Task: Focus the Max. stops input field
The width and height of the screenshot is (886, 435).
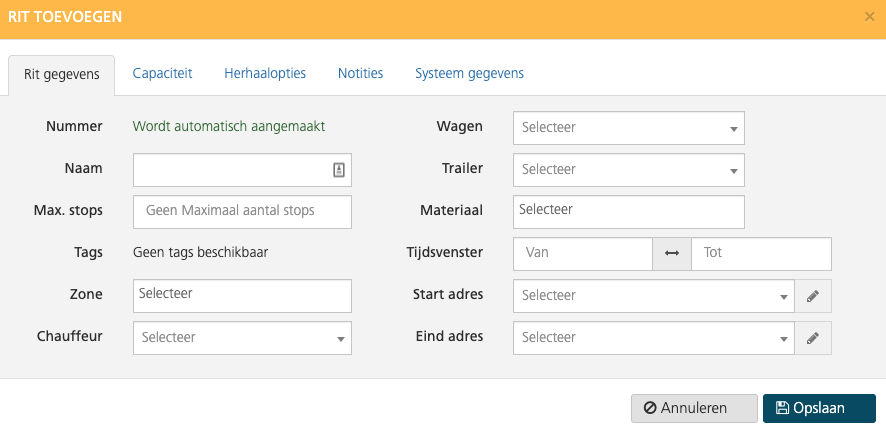Action: click(x=242, y=212)
